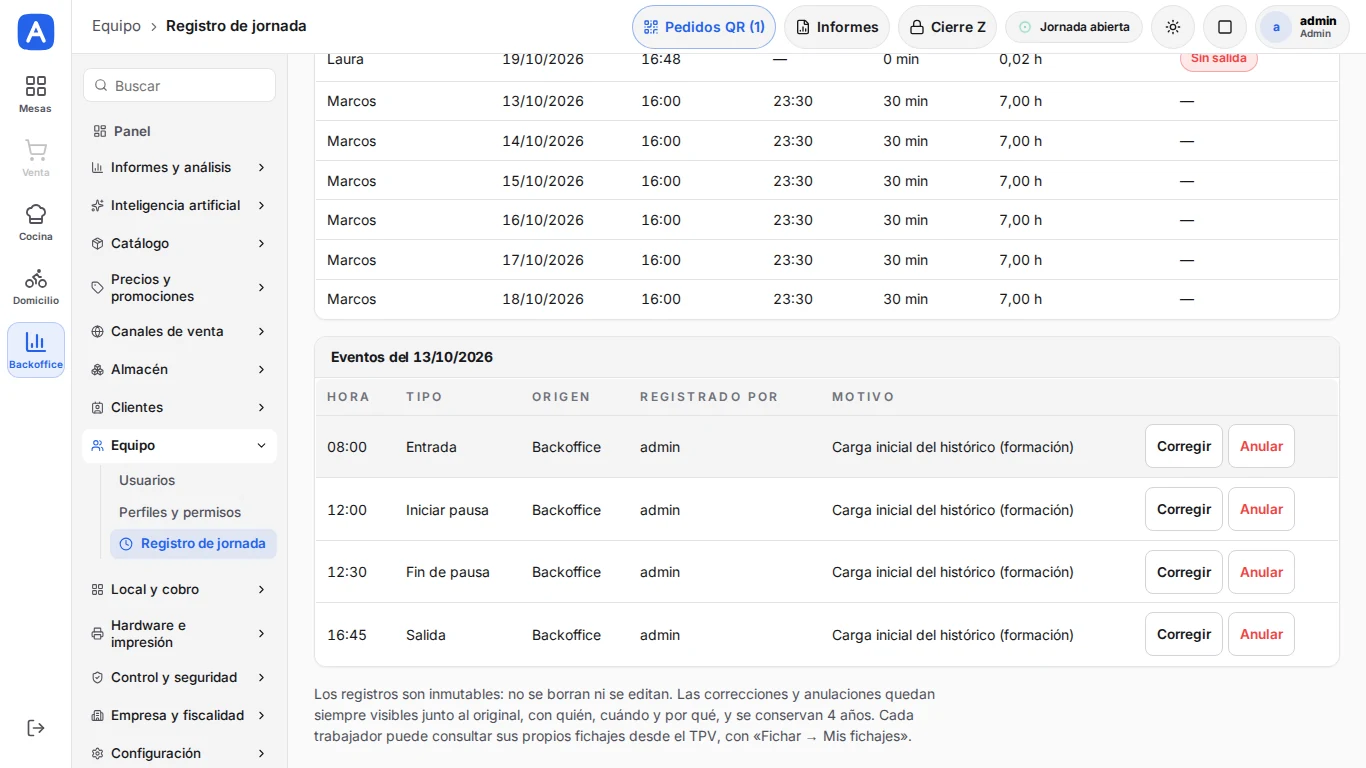Screen dimensions: 1366x768
Task: Click the app logo icon
Action: 36,32
